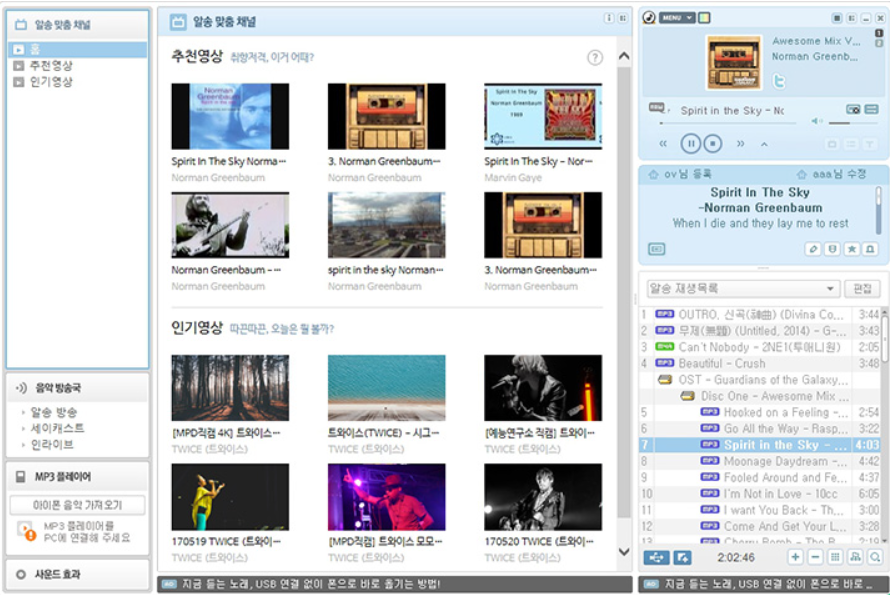Select 홈 in the channel sidebar
This screenshot has height=595, width=890.
[78, 49]
